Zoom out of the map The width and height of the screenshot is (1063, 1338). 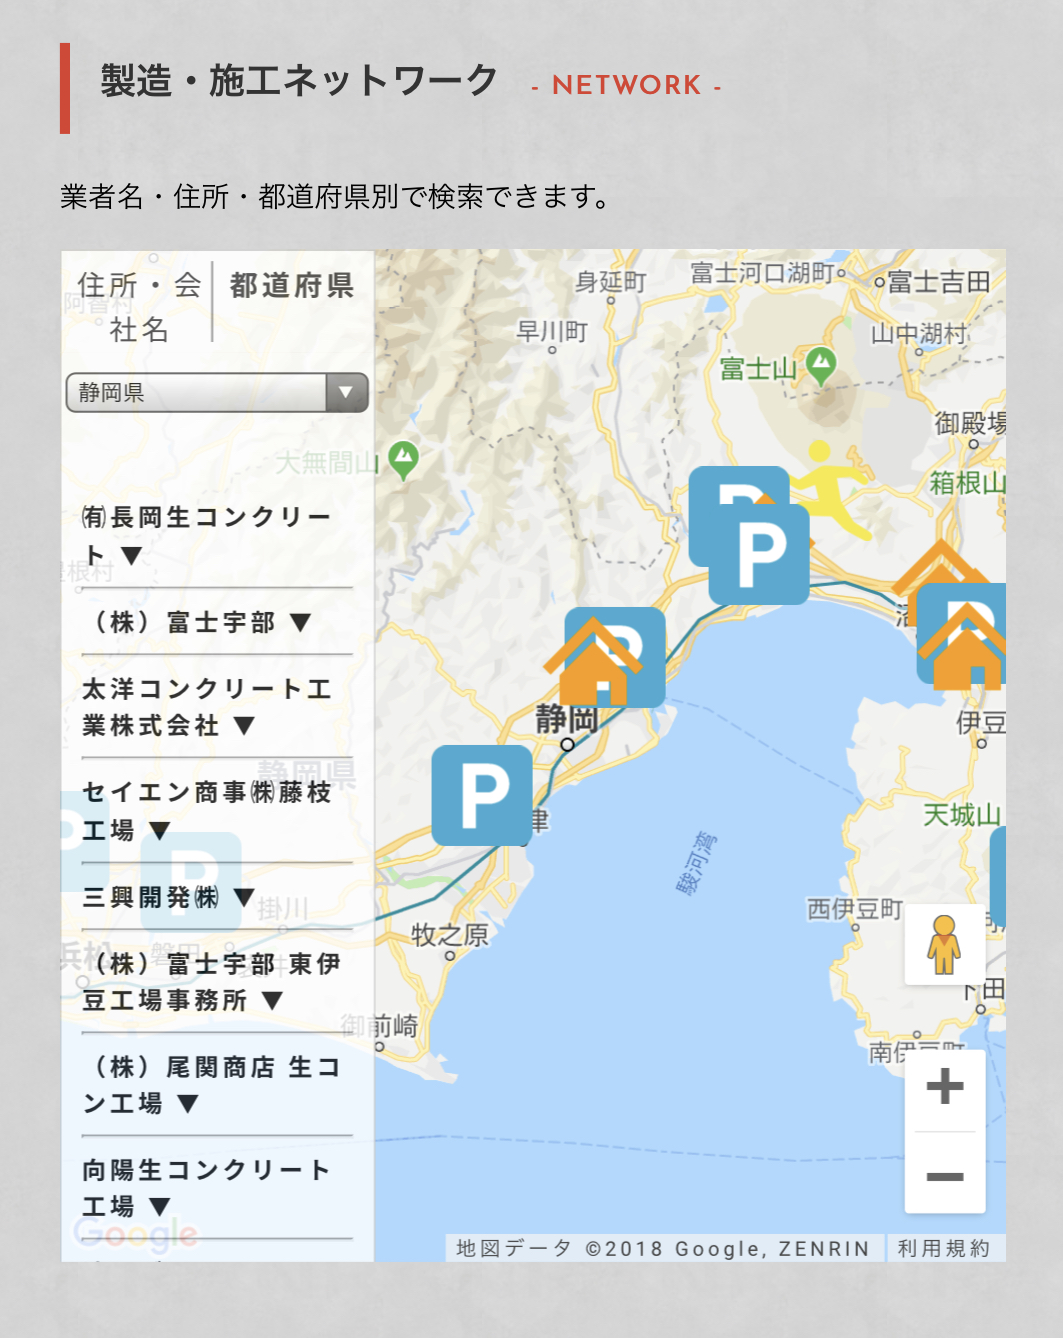coord(945,1175)
